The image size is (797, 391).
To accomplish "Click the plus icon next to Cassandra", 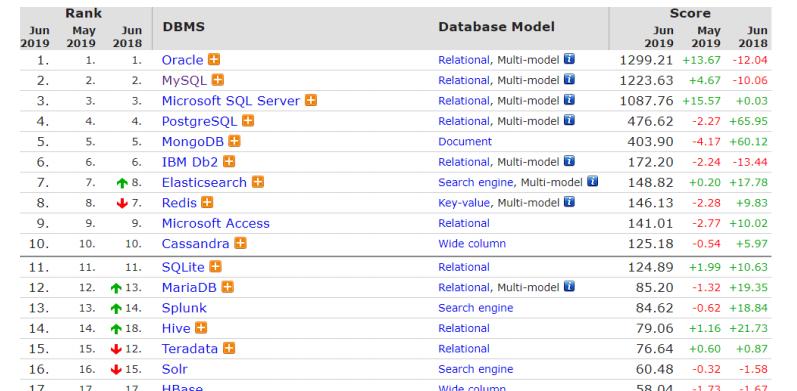I will [240, 244].
